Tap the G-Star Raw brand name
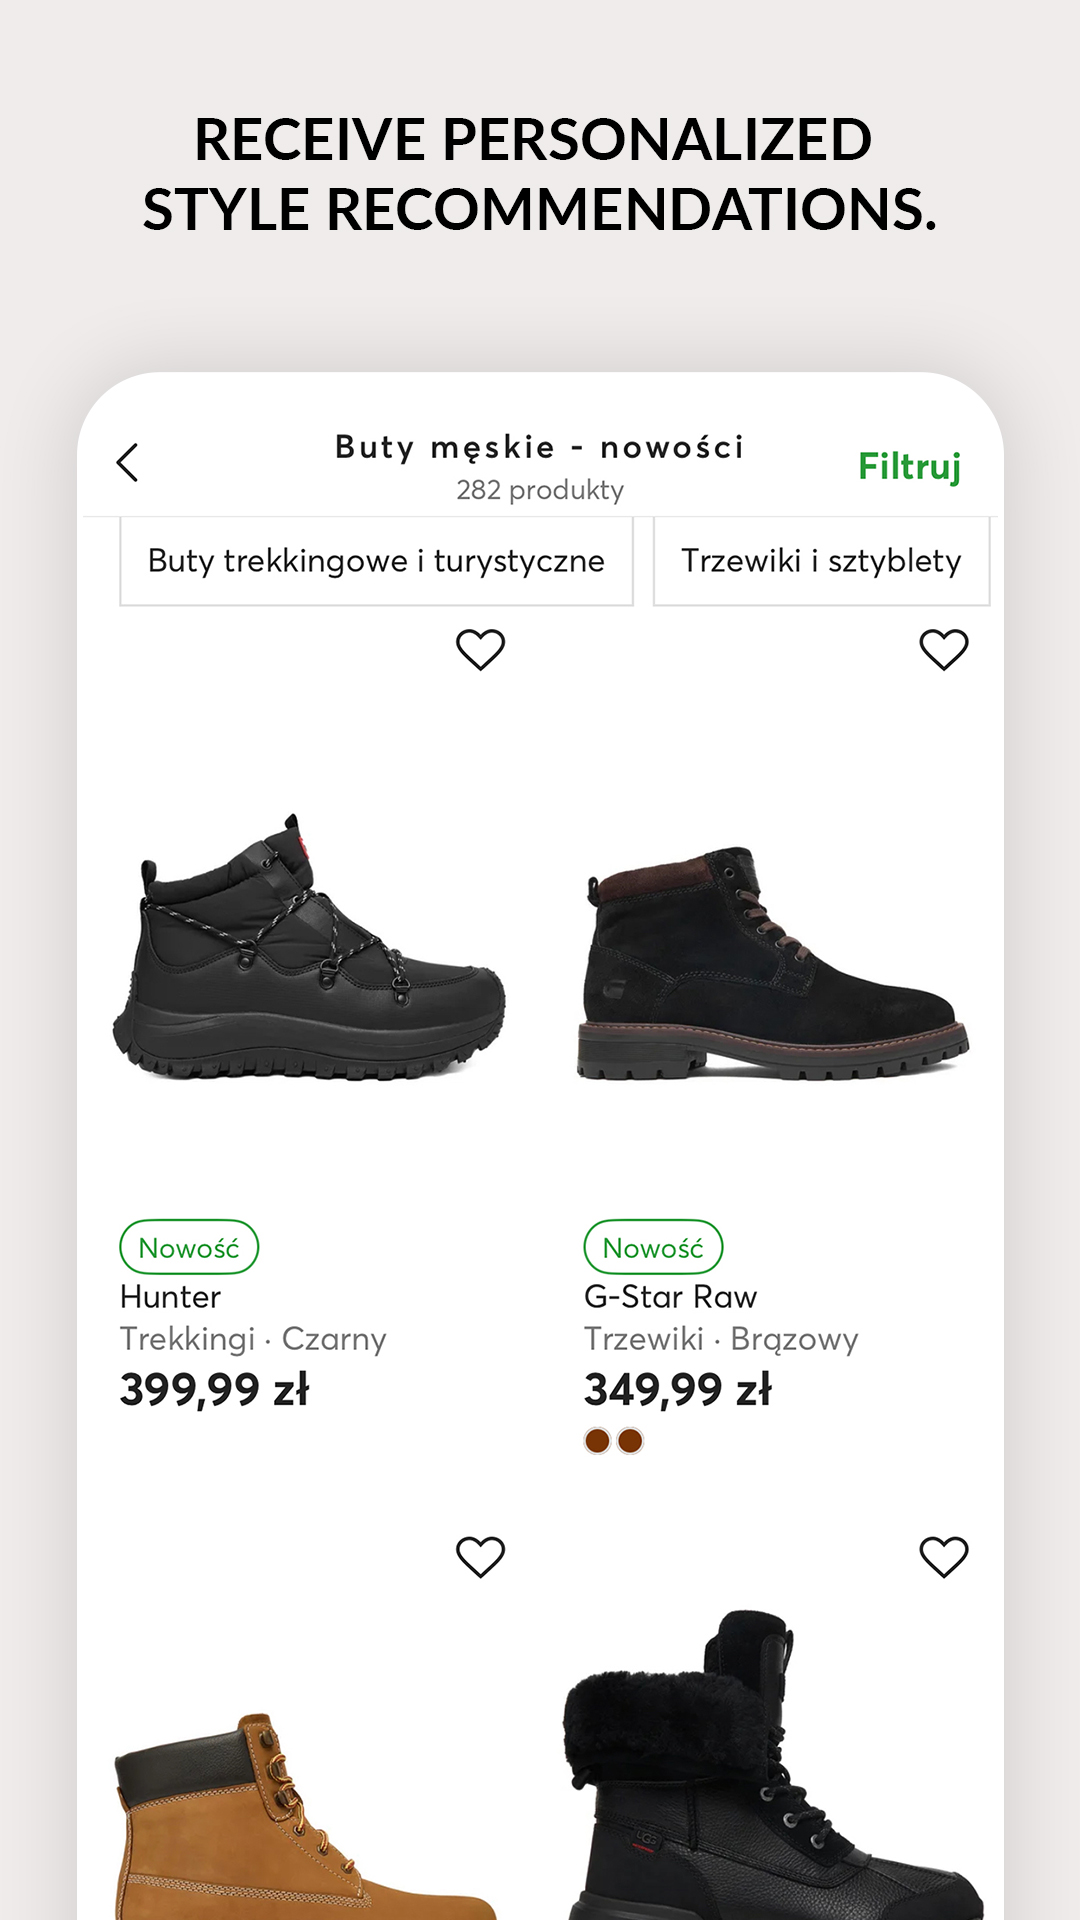 (x=671, y=1297)
